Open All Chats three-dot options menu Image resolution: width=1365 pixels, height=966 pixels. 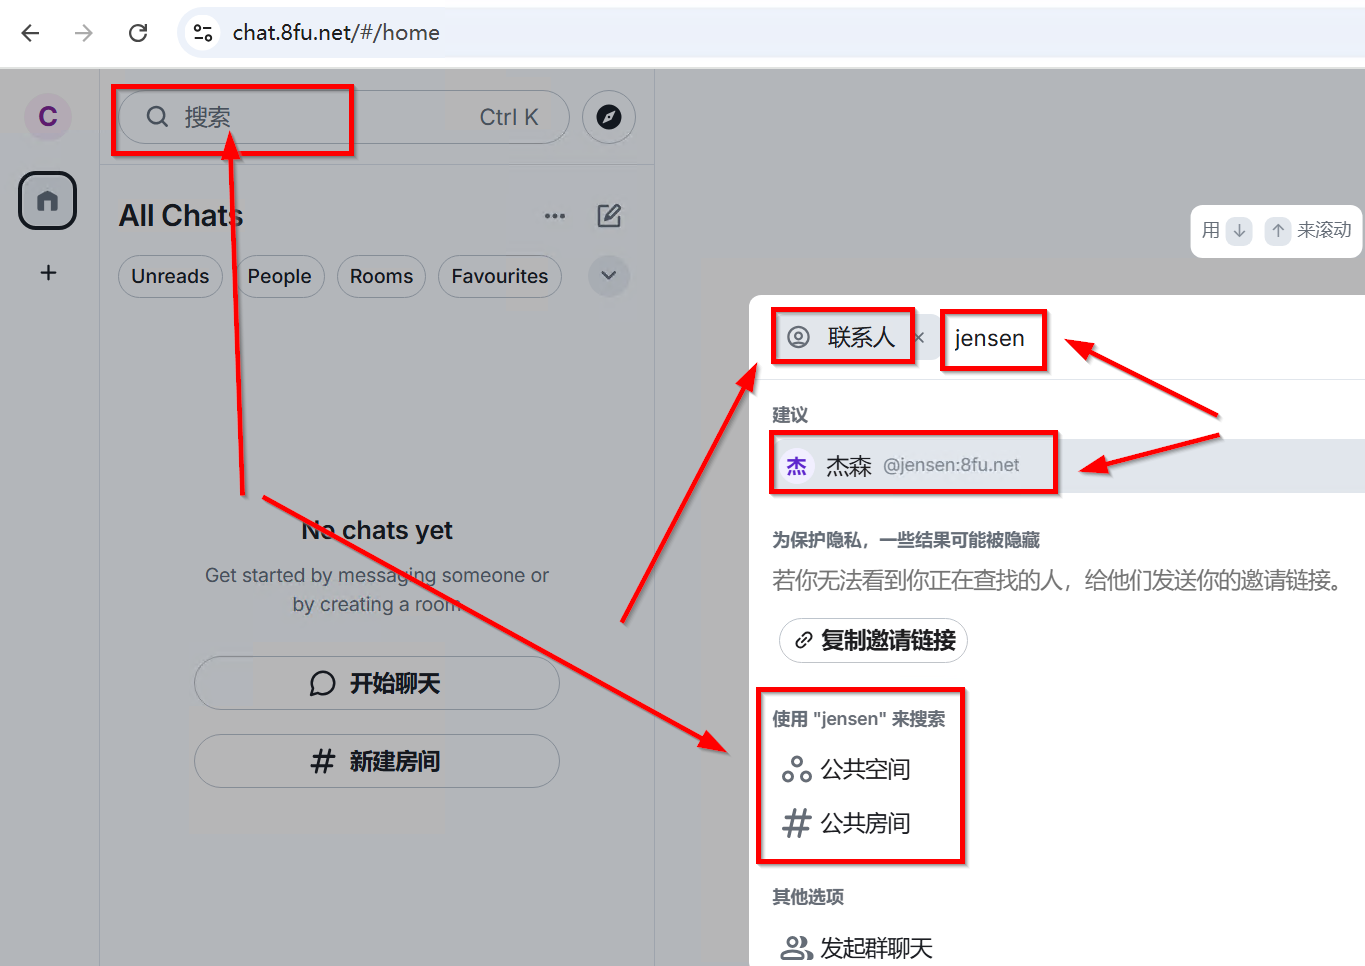point(555,216)
